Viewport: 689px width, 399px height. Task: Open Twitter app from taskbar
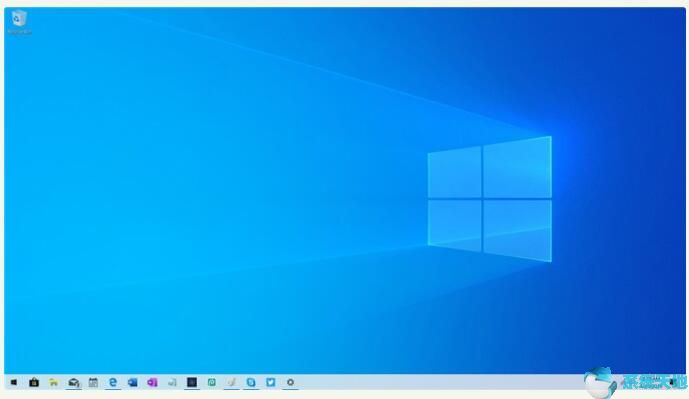(x=271, y=382)
